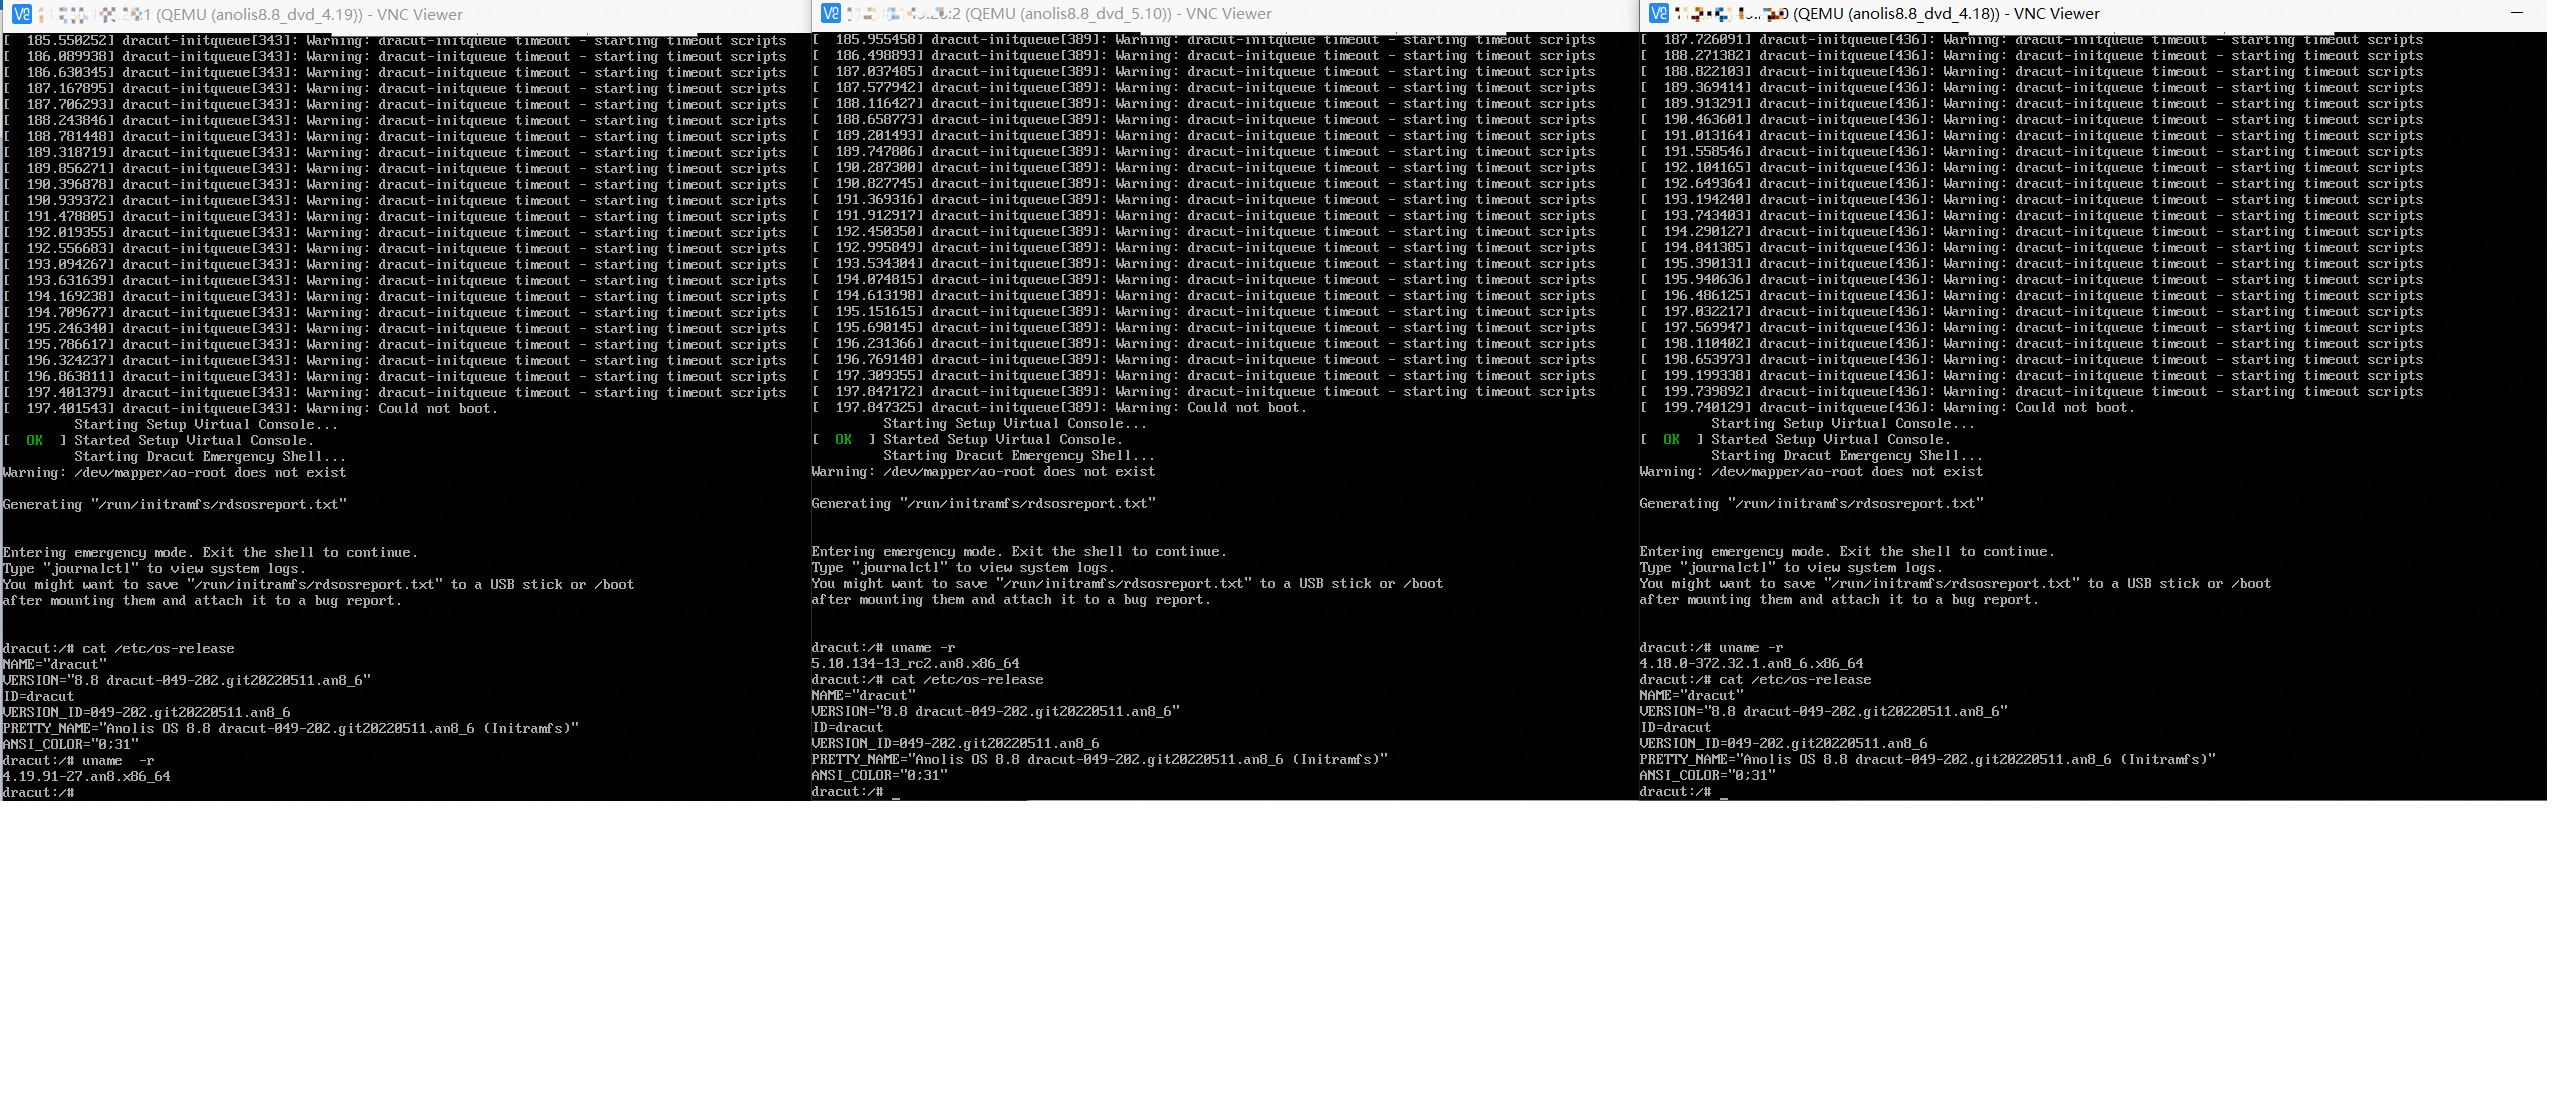Click kernel version 4.19.91-27.an8.x86_64 text

(x=86, y=777)
